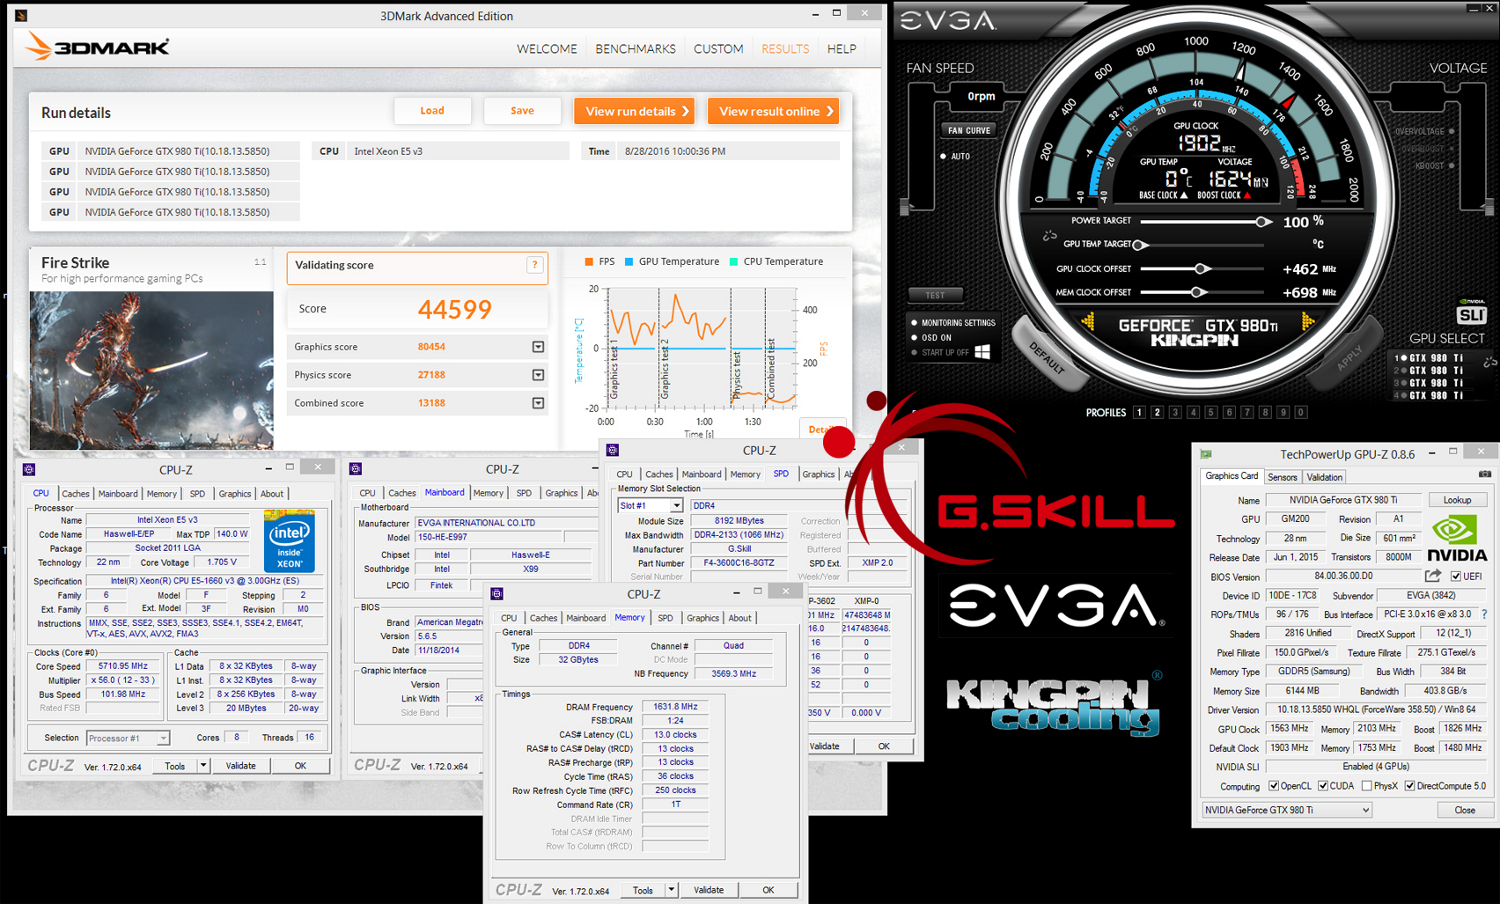
Task: Select profile slot 5 in EVGA Precision
Action: 1211,412
